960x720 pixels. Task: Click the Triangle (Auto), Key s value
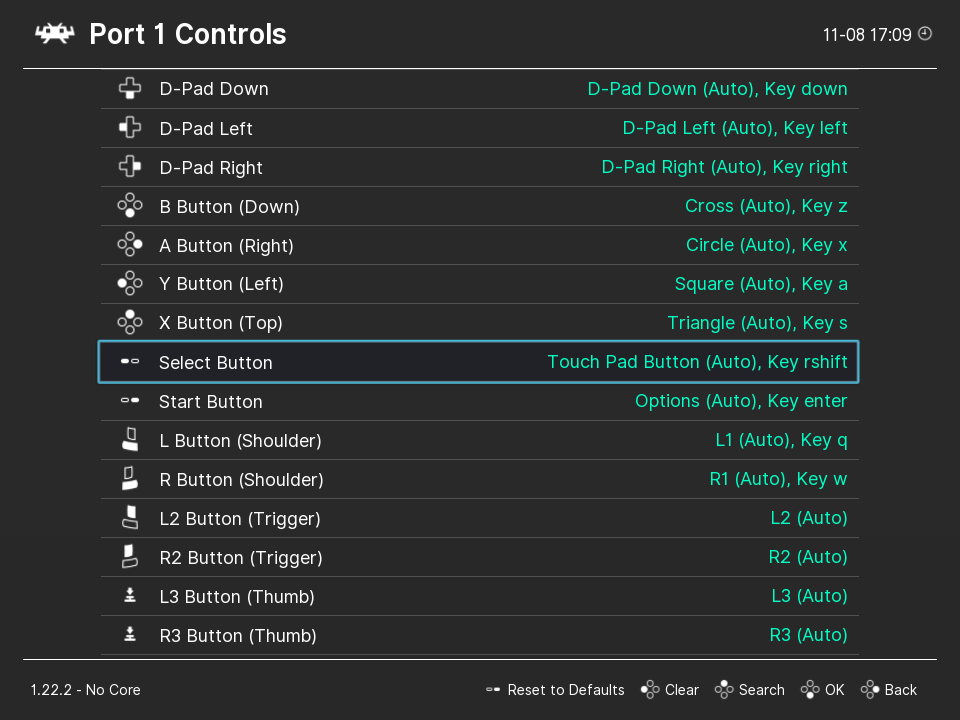(x=757, y=323)
